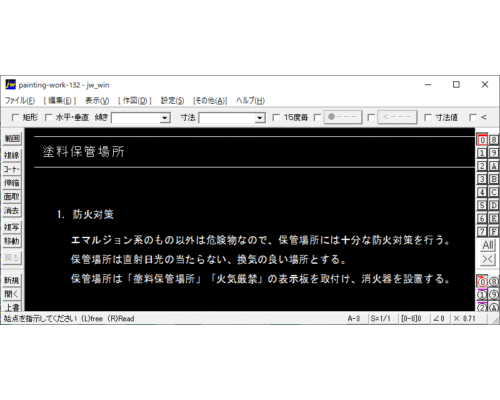
Task: Toggle square layer 5 button
Action: [x=482, y=205]
